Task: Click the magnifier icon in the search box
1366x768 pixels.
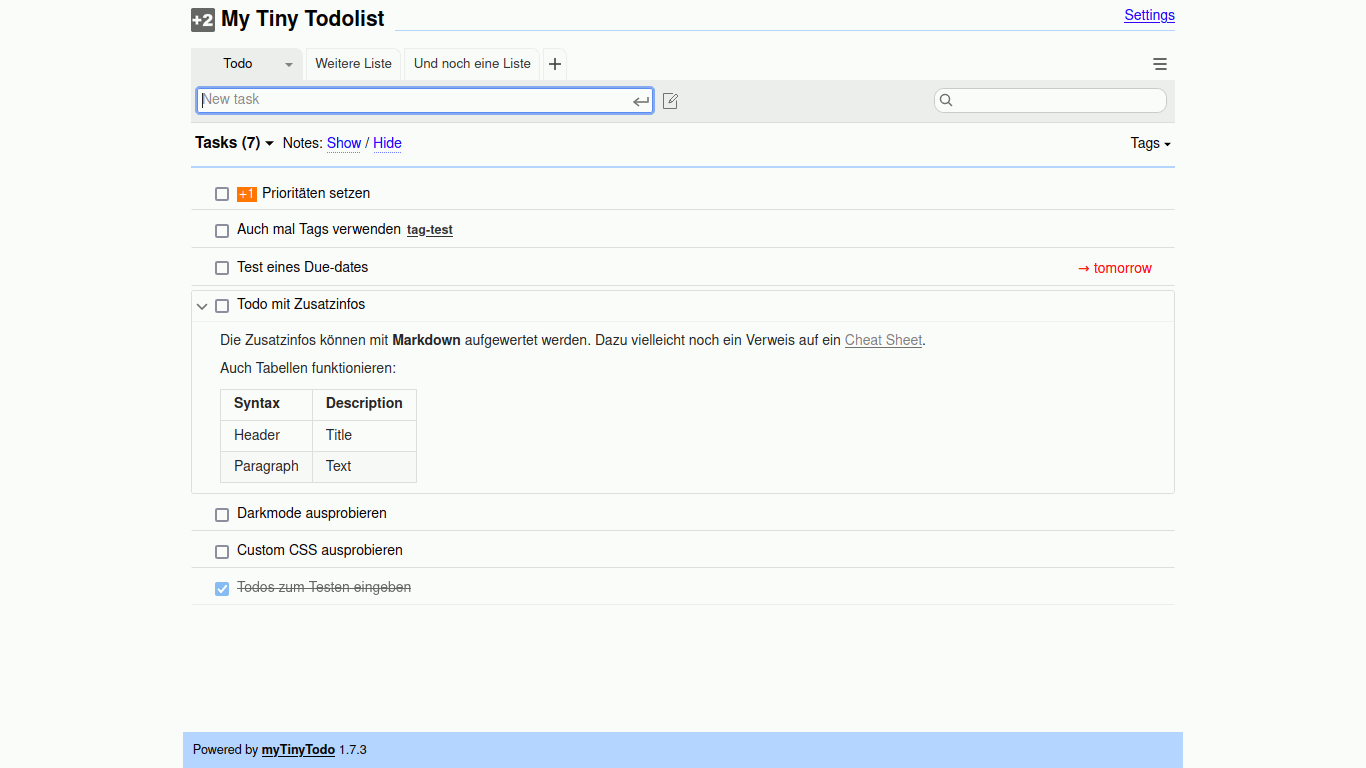Action: pos(946,100)
